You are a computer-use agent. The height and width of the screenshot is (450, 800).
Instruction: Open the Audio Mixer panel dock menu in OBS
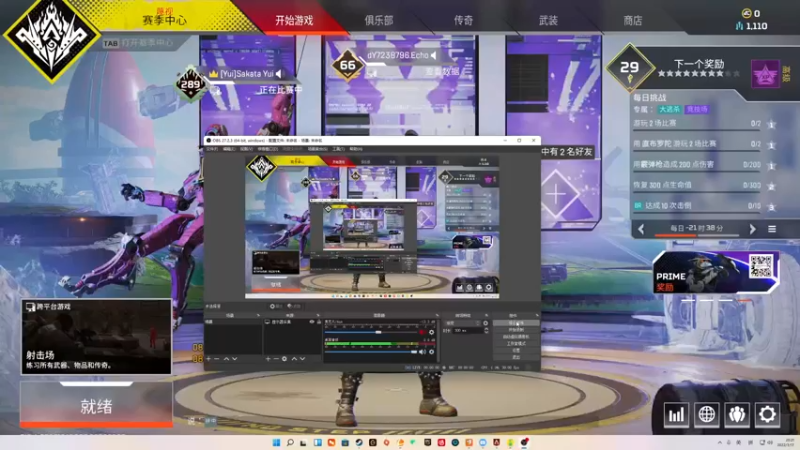[x=437, y=315]
